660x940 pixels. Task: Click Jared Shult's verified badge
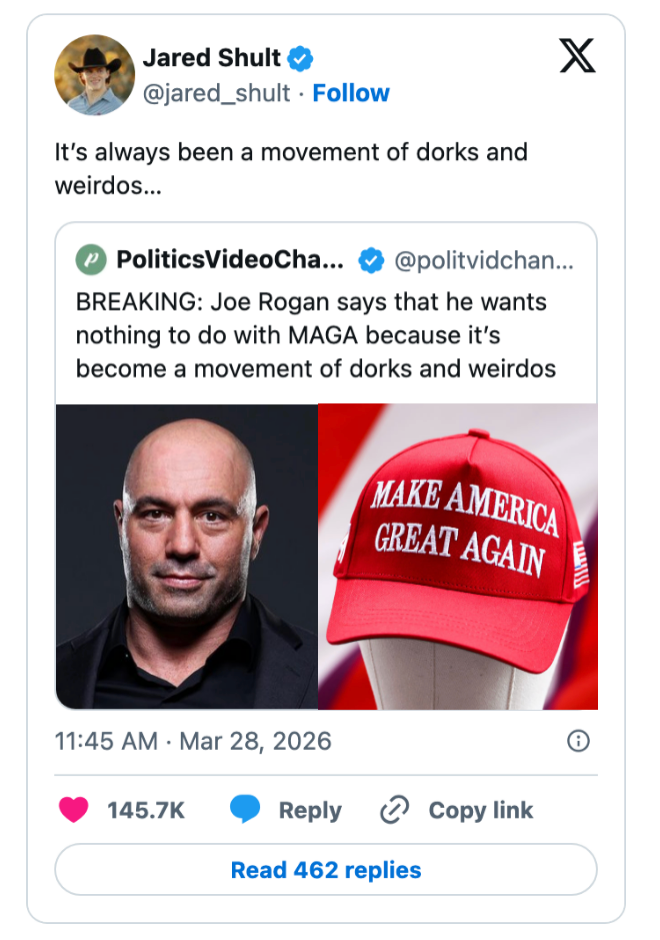click(x=300, y=59)
